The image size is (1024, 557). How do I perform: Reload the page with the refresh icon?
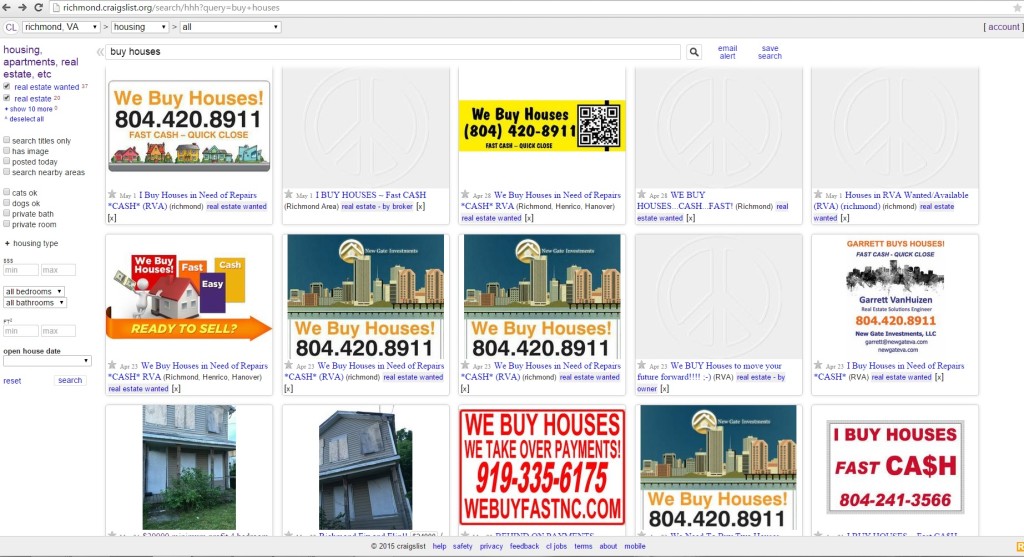click(x=39, y=7)
